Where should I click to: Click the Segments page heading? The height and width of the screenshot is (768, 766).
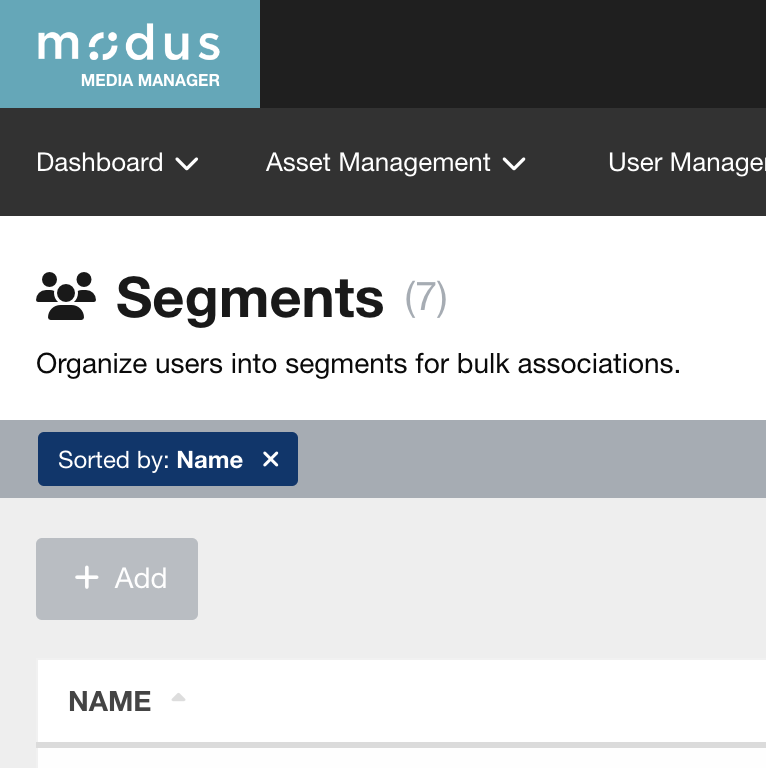pos(250,298)
